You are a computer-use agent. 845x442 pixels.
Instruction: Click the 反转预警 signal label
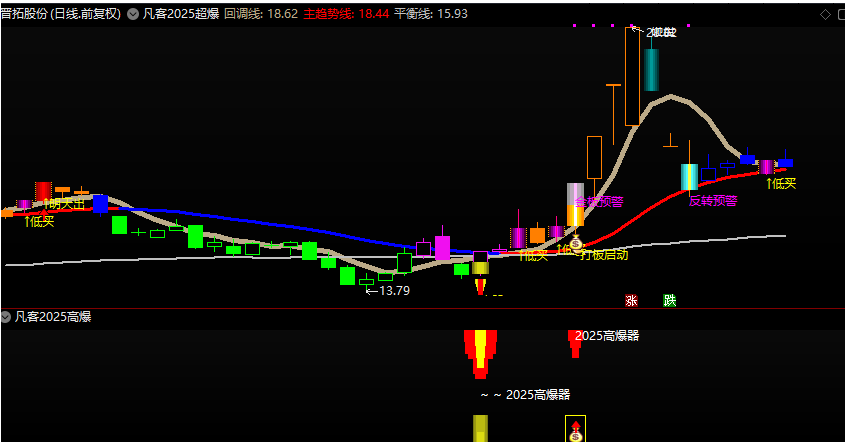(713, 201)
